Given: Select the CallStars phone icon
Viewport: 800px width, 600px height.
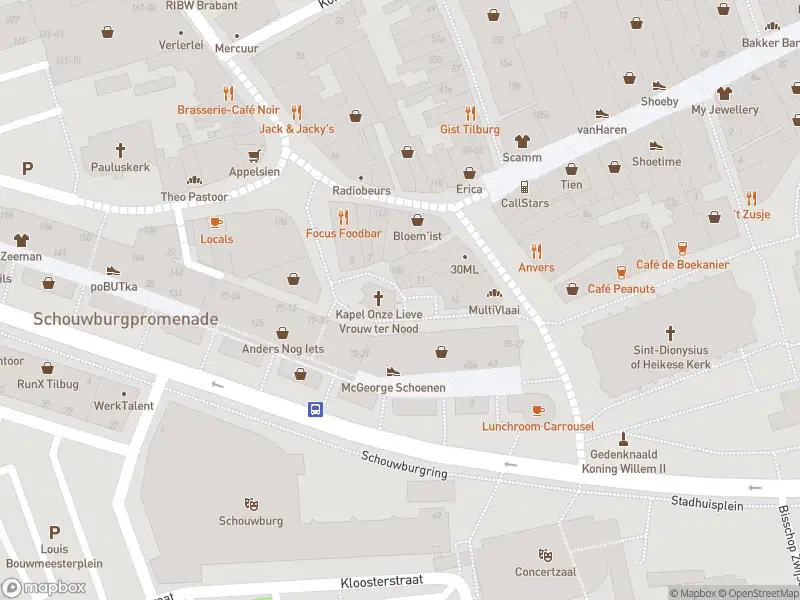Looking at the screenshot, I should click(524, 187).
